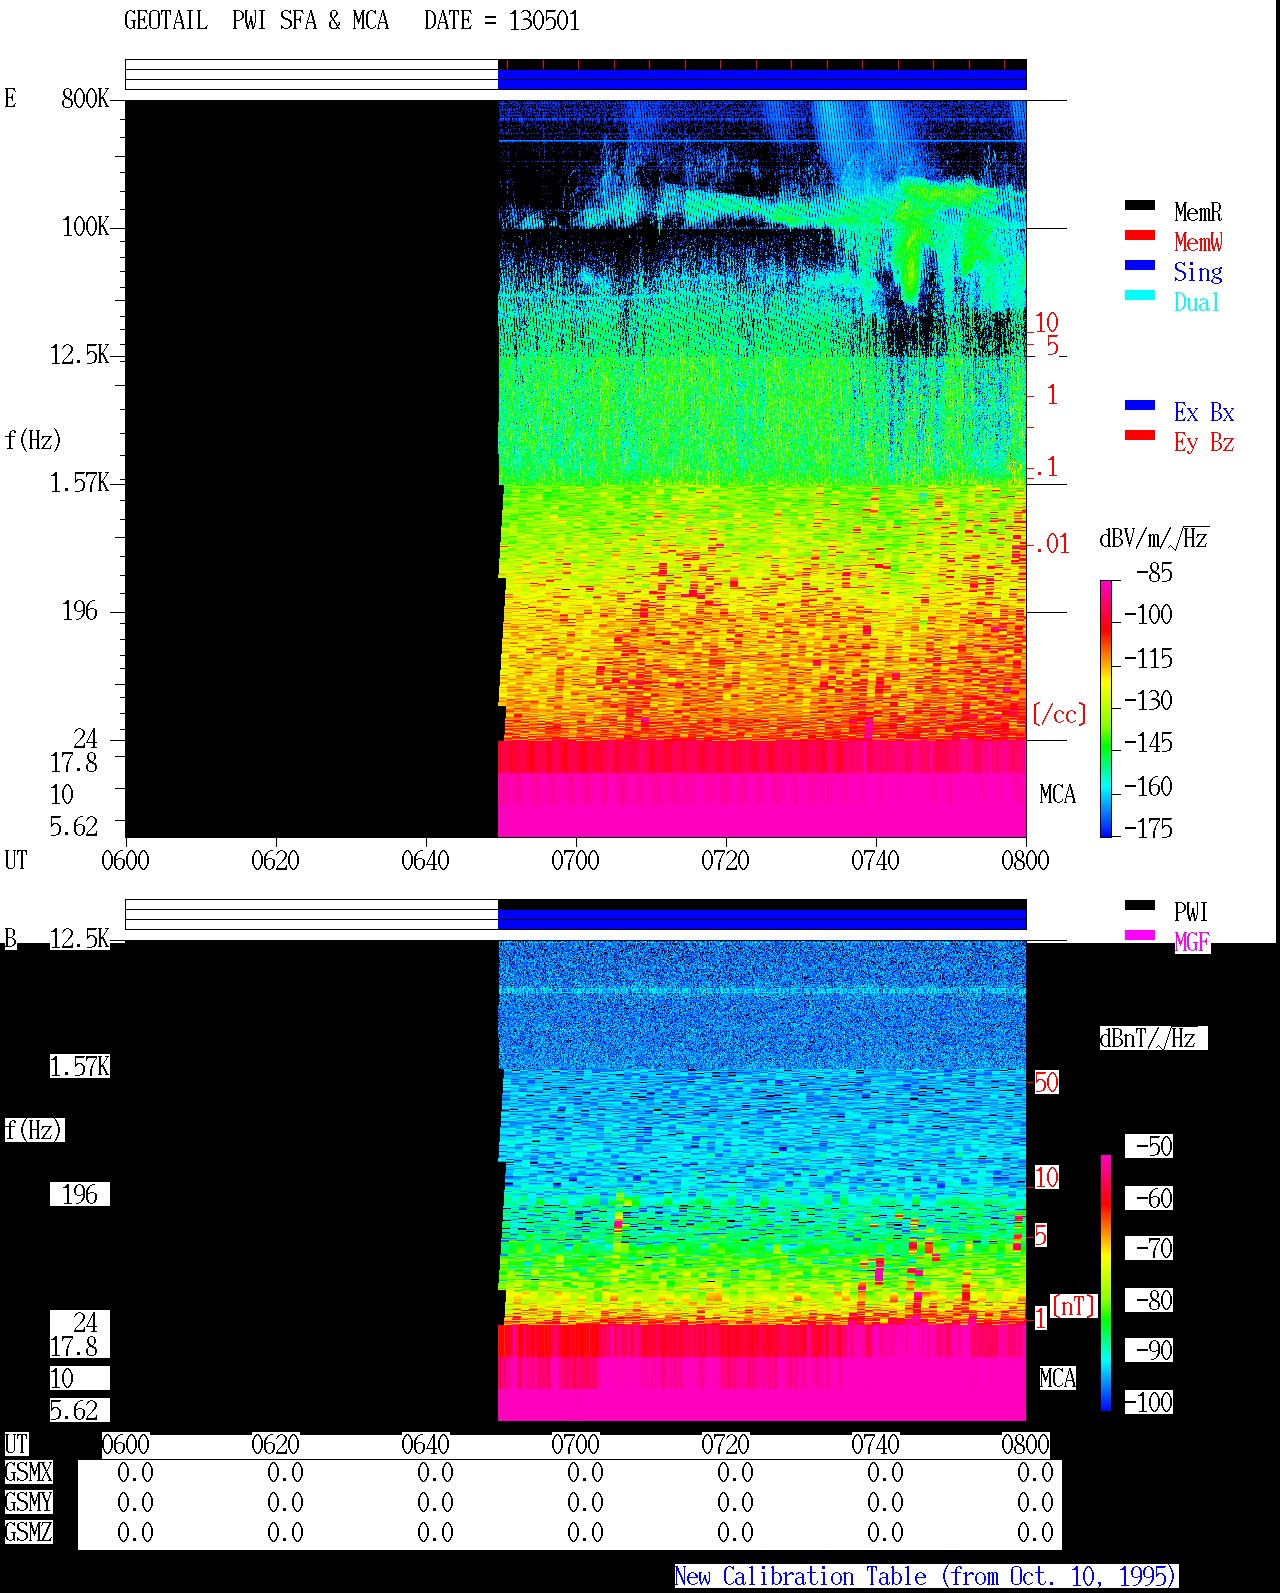Click the blue Ex Bx legend swatch

(1140, 405)
